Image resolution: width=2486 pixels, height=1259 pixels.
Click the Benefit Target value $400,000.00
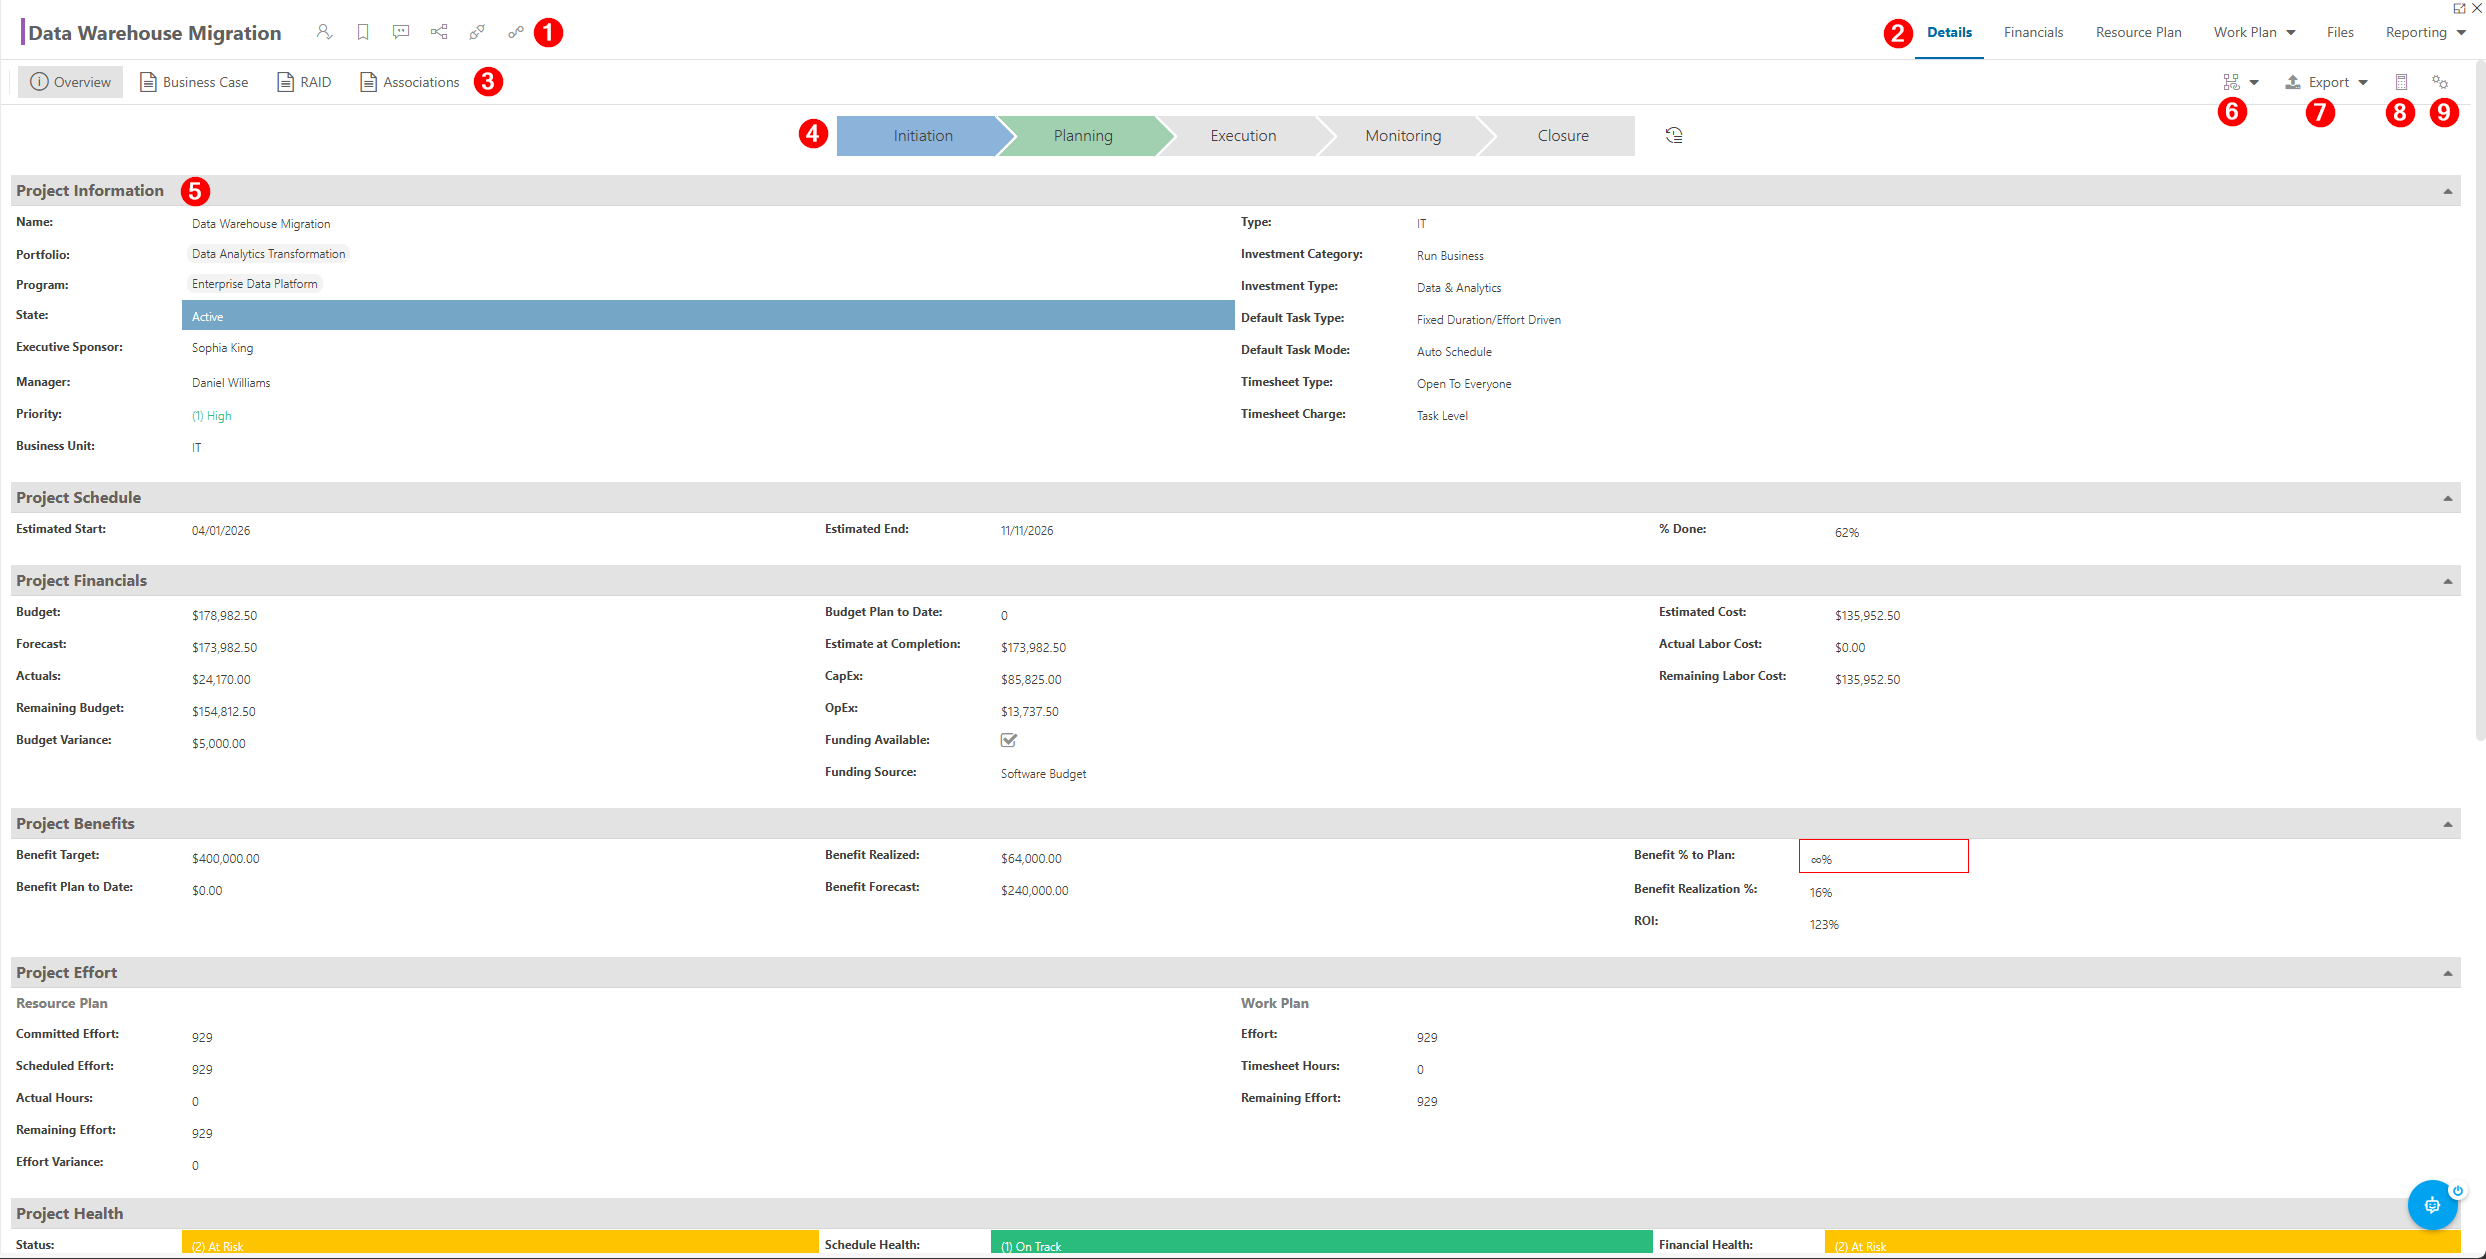click(x=225, y=858)
